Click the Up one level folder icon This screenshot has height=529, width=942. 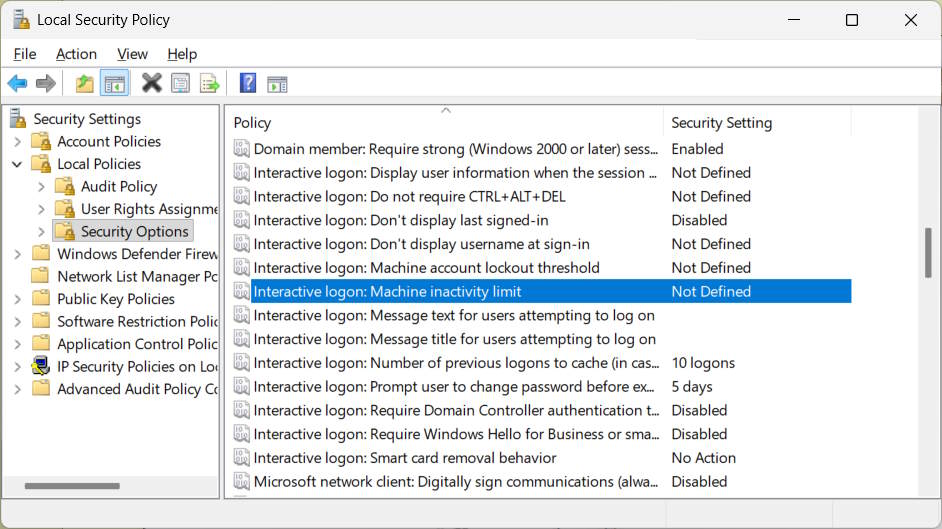(x=85, y=83)
